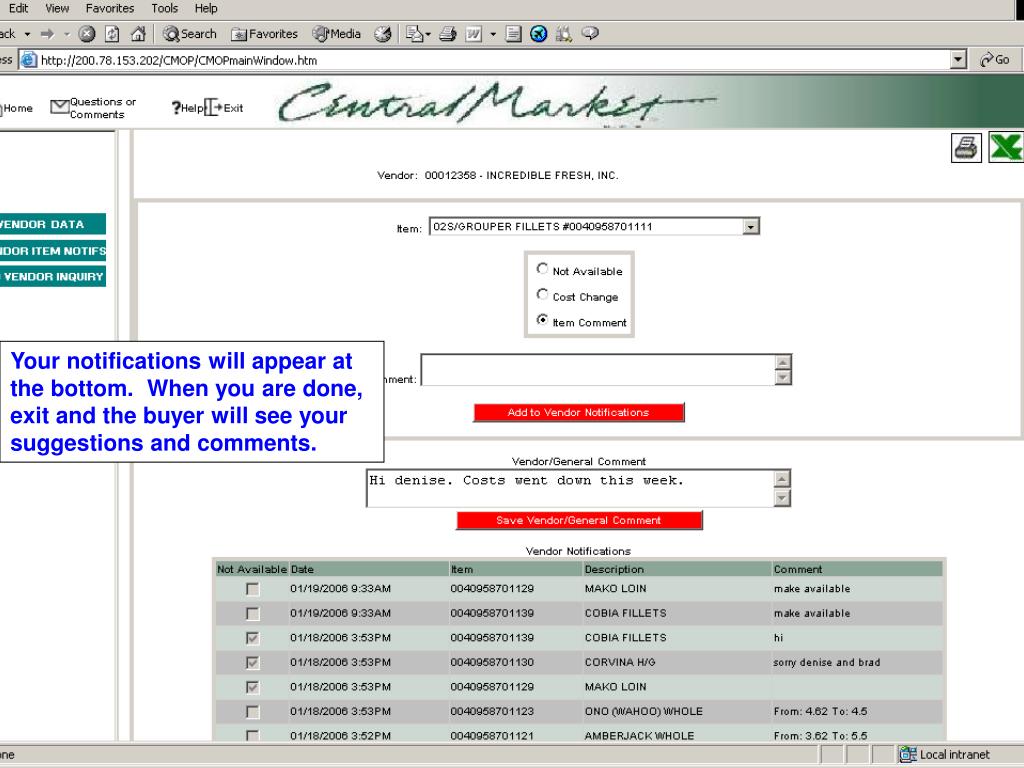The height and width of the screenshot is (768, 1024).
Task: Open the VENDOR DATA sidebar tab
Action: (52, 224)
